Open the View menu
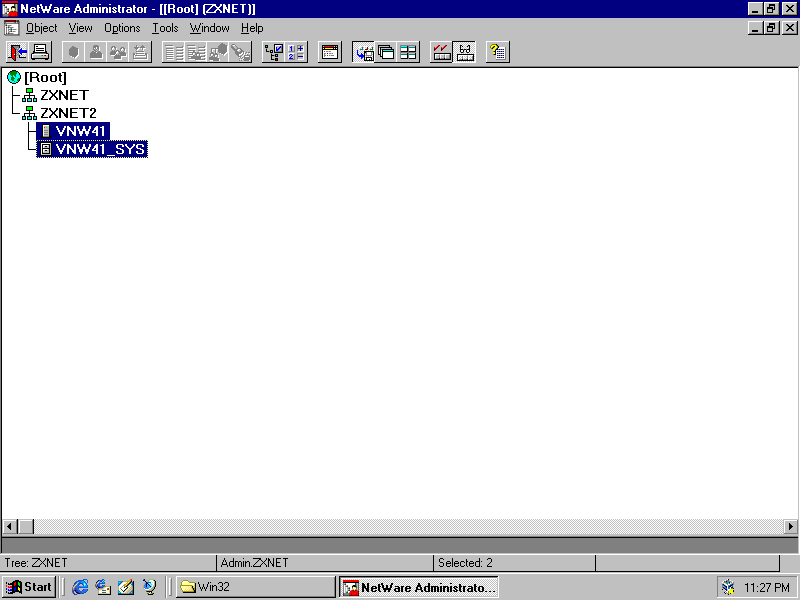Screen dimensions: 800x600 [x=81, y=28]
